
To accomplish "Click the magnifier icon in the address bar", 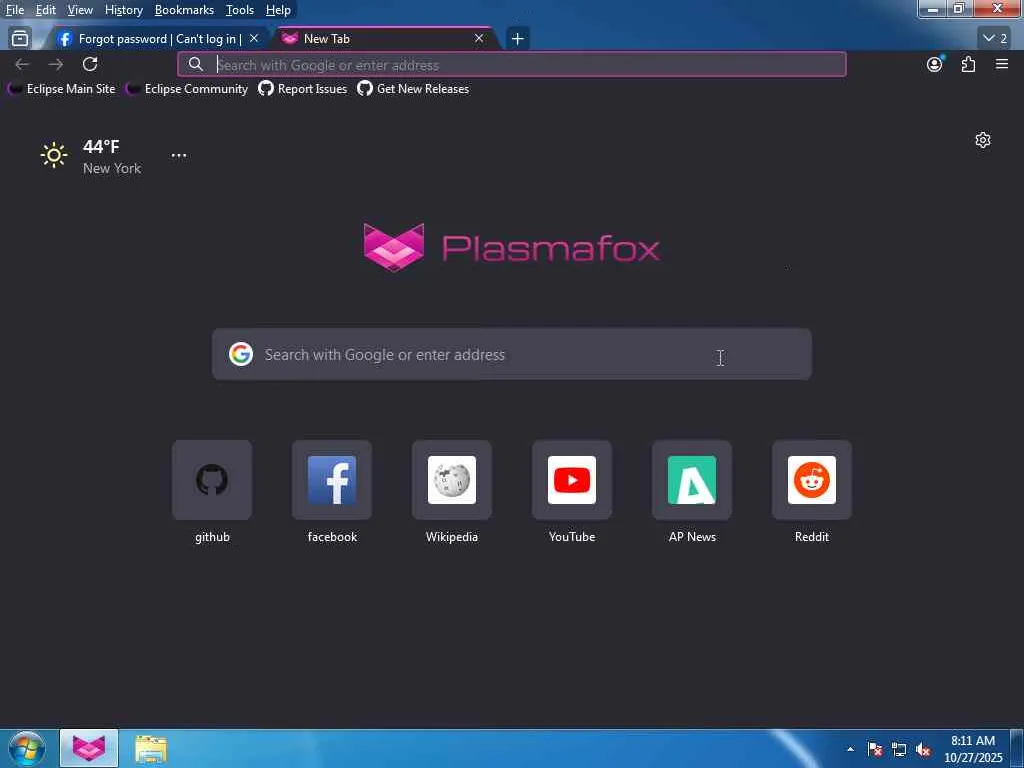I will 195,64.
